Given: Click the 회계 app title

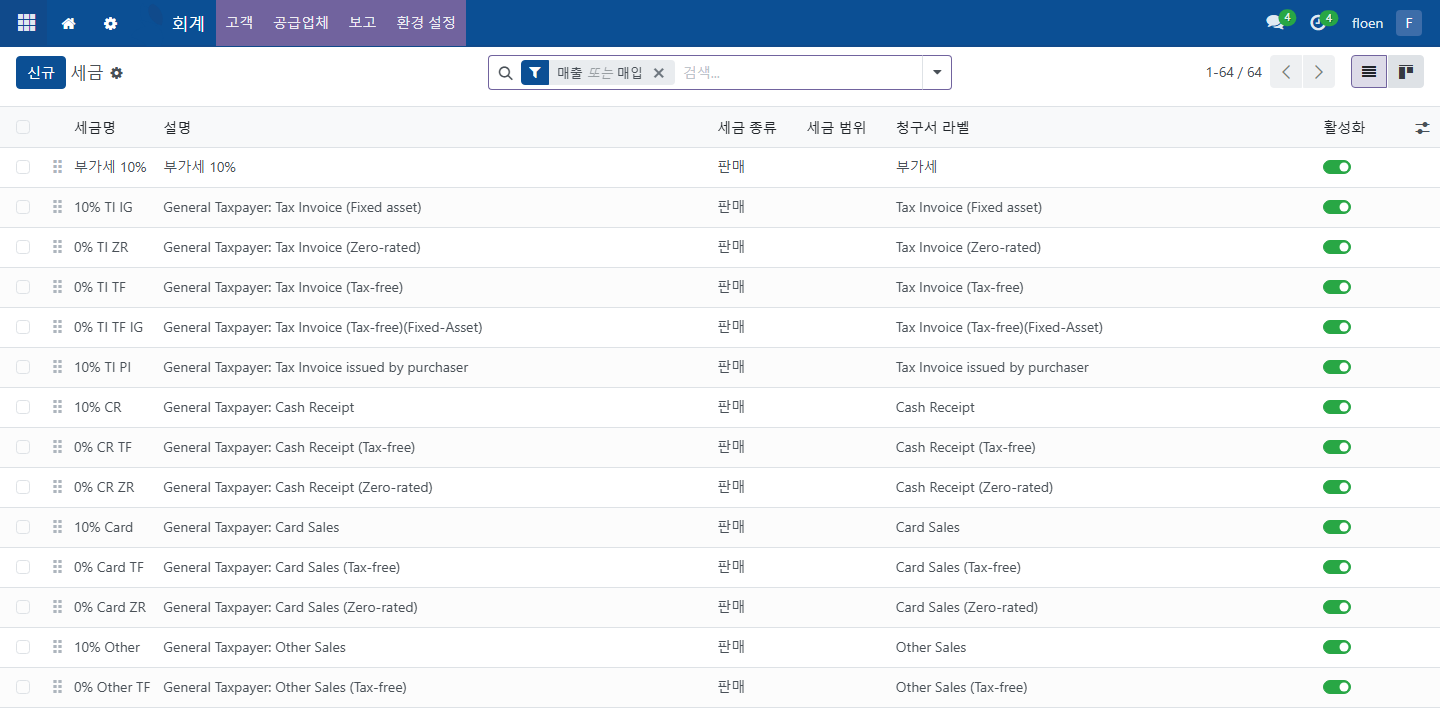Looking at the screenshot, I should pos(188,23).
